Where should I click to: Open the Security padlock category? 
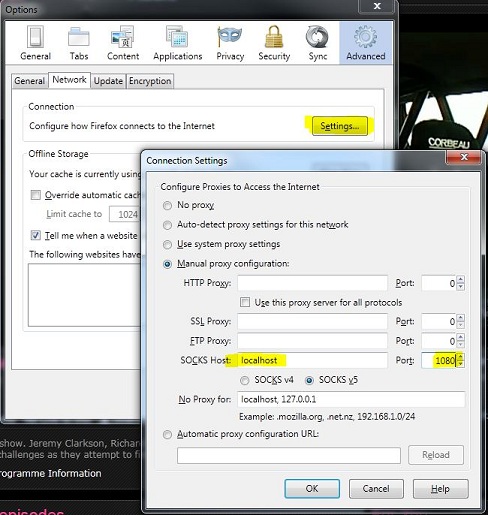pyautogui.click(x=274, y=43)
